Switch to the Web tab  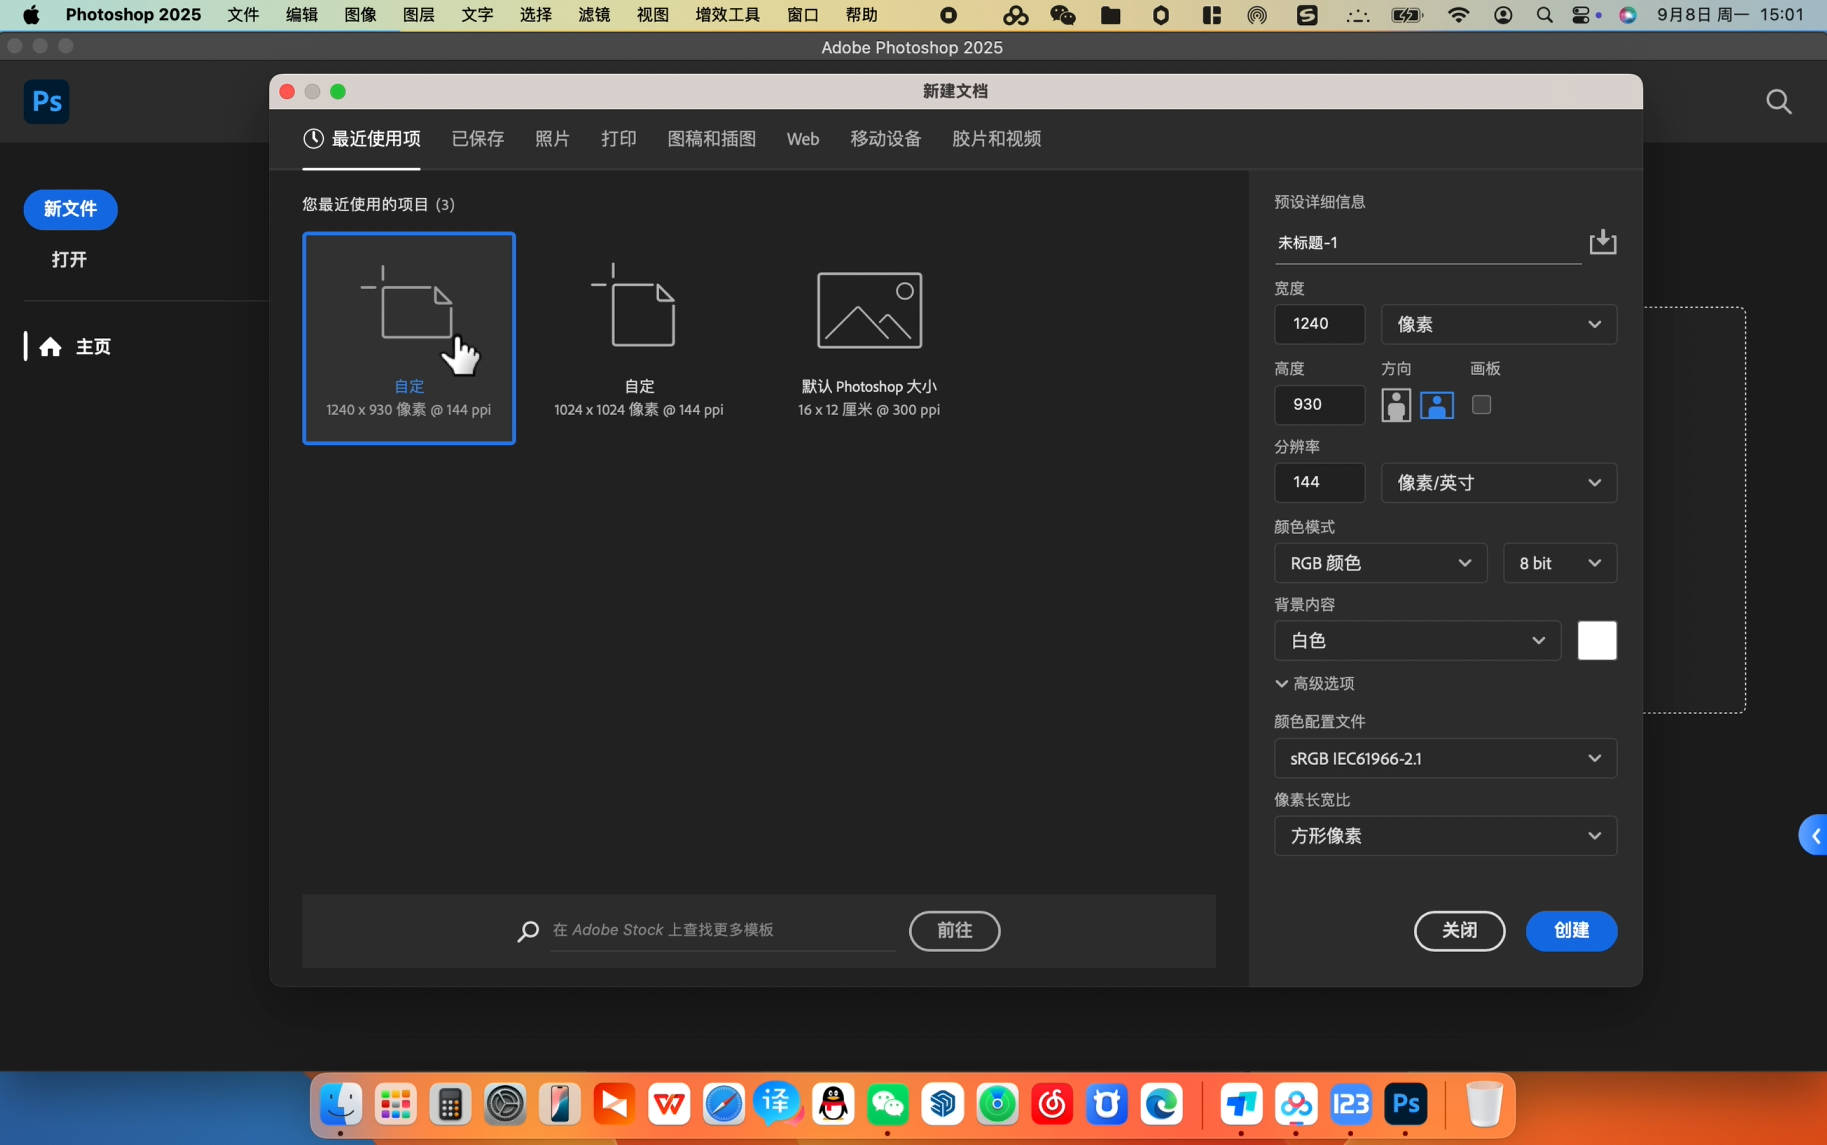802,139
